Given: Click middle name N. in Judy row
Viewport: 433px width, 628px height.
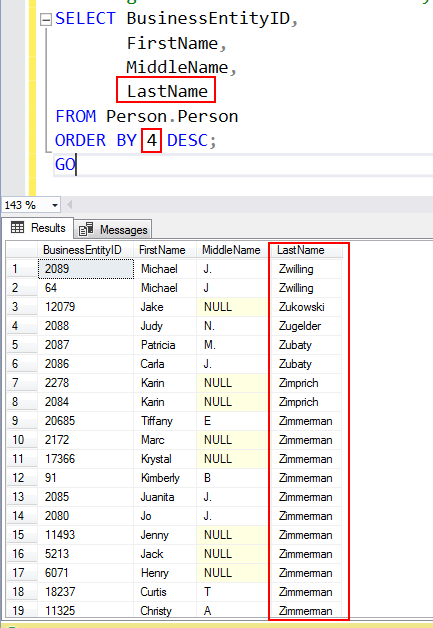Looking at the screenshot, I should [232, 326].
